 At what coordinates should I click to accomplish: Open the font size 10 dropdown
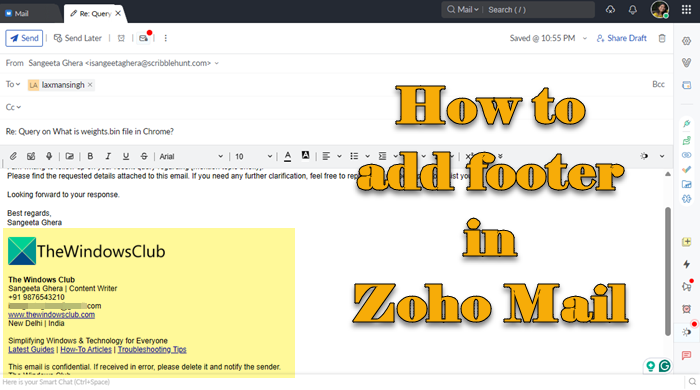click(x=253, y=157)
